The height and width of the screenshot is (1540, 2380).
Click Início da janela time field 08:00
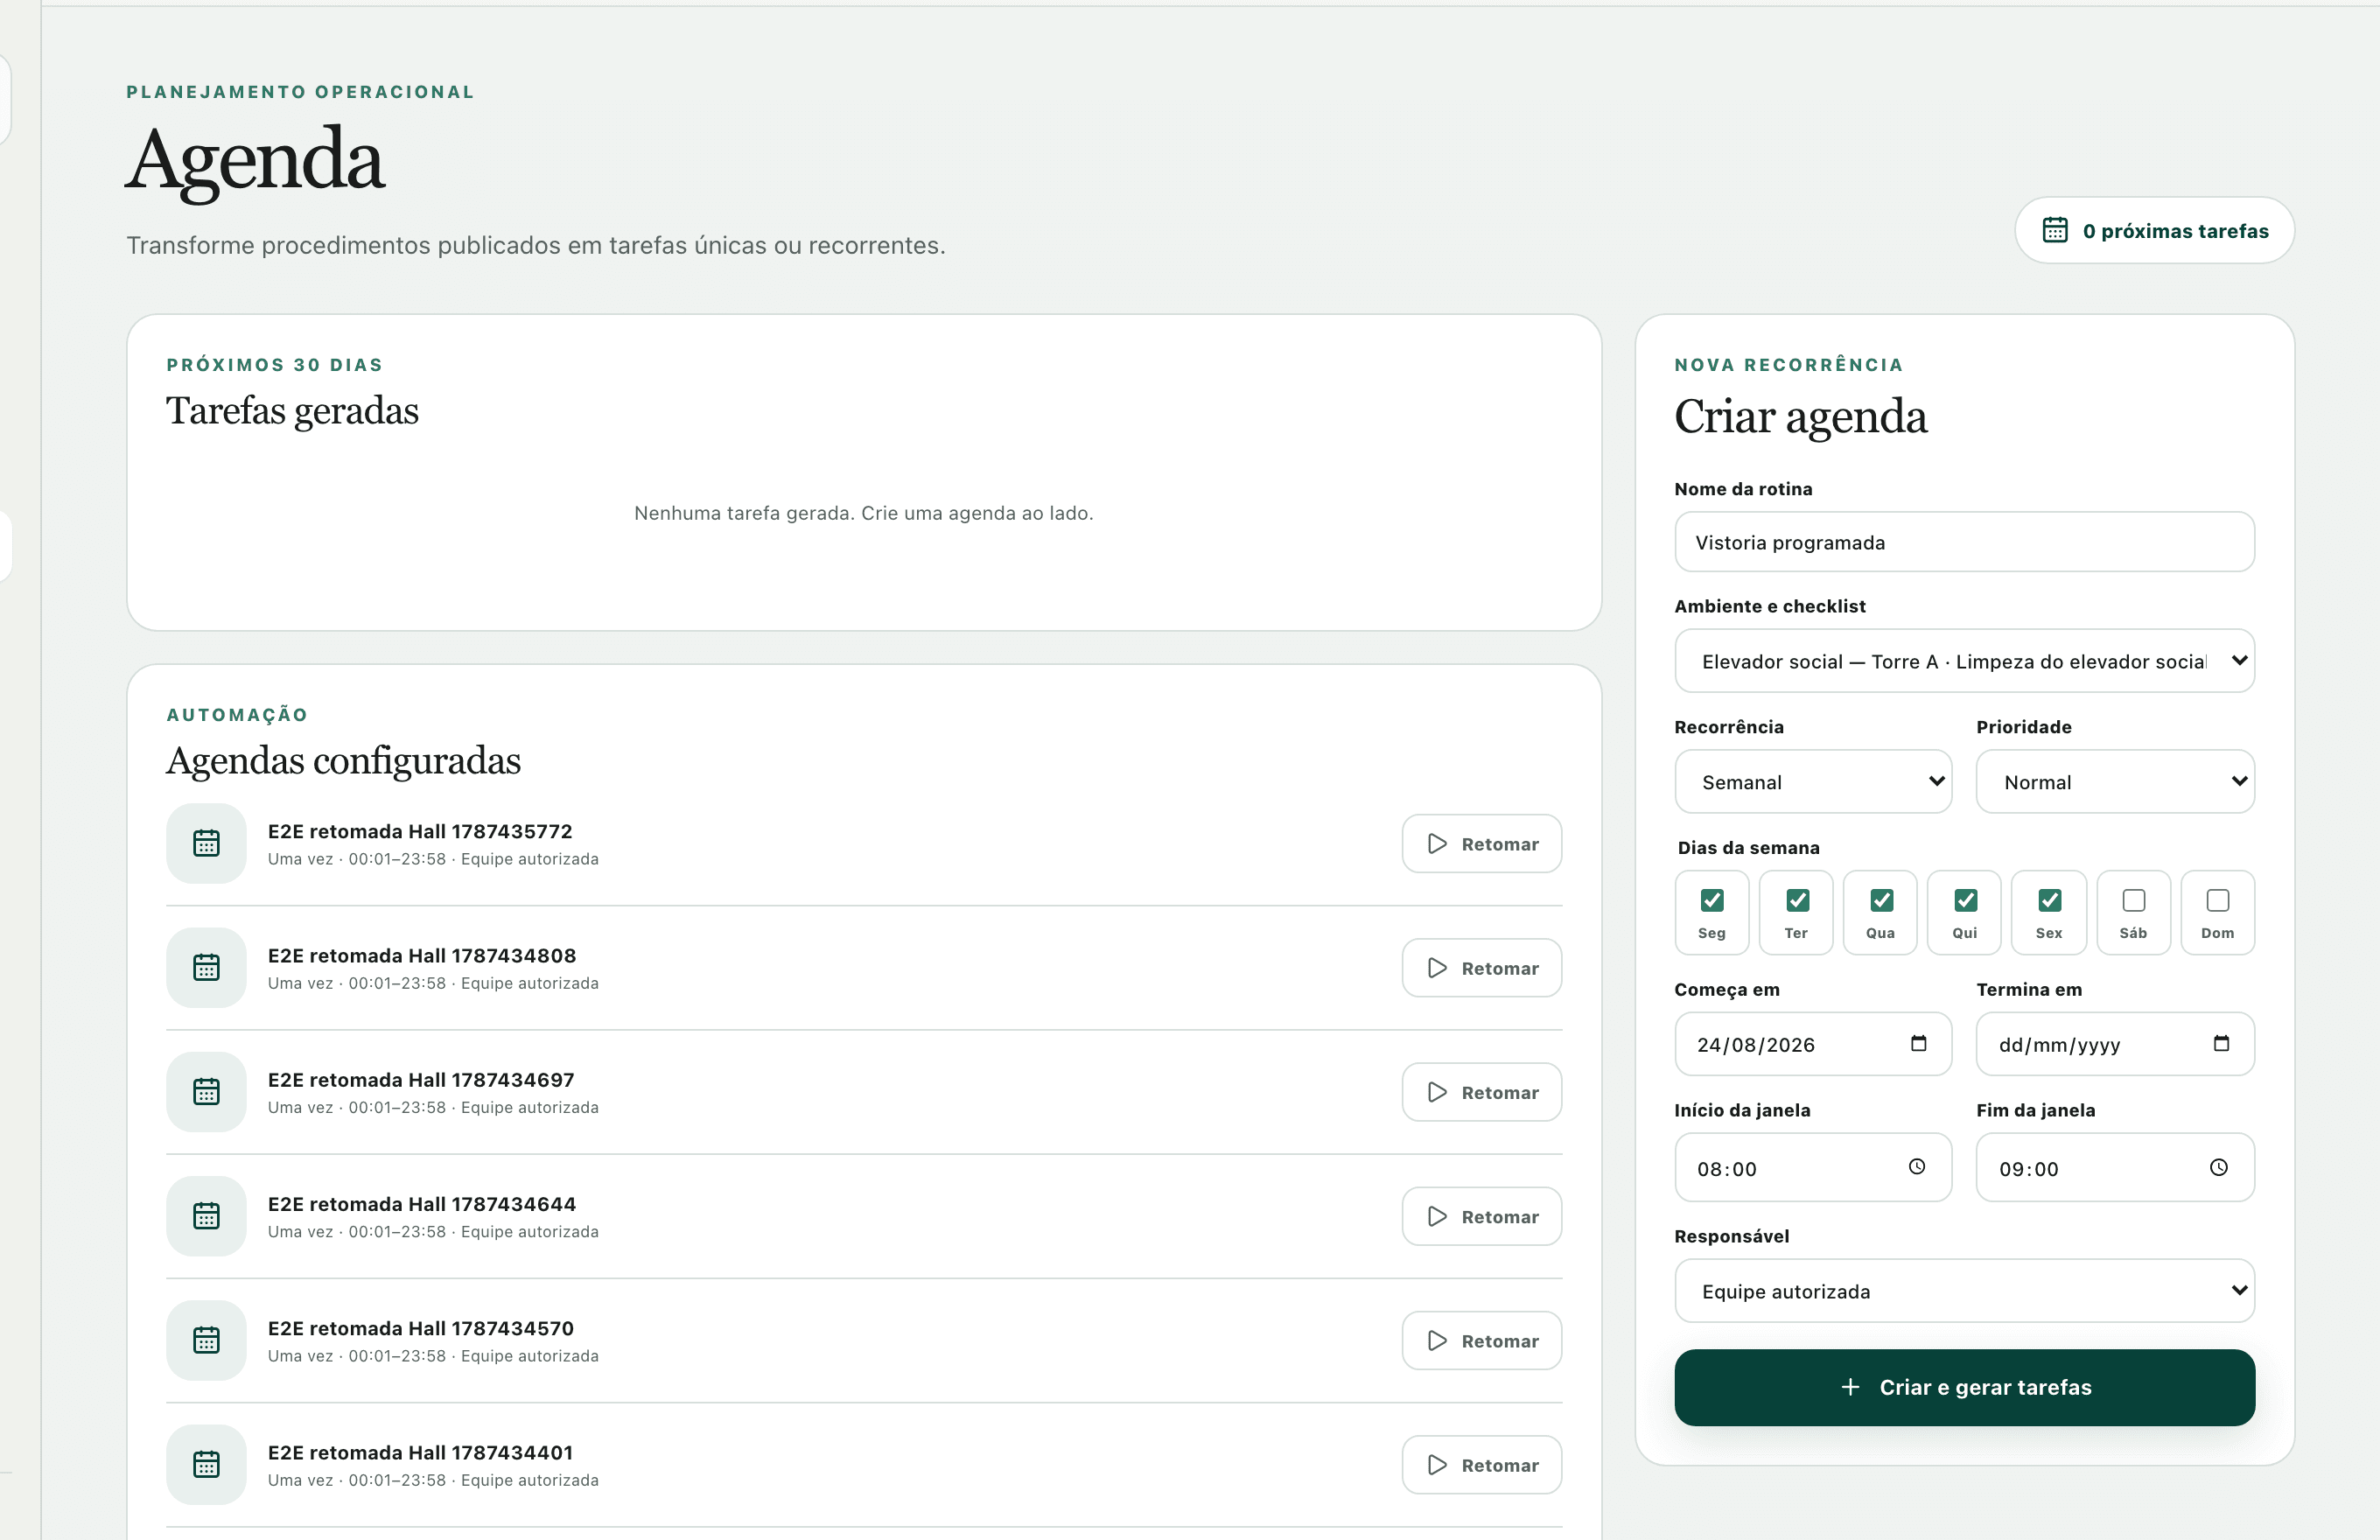point(1813,1167)
